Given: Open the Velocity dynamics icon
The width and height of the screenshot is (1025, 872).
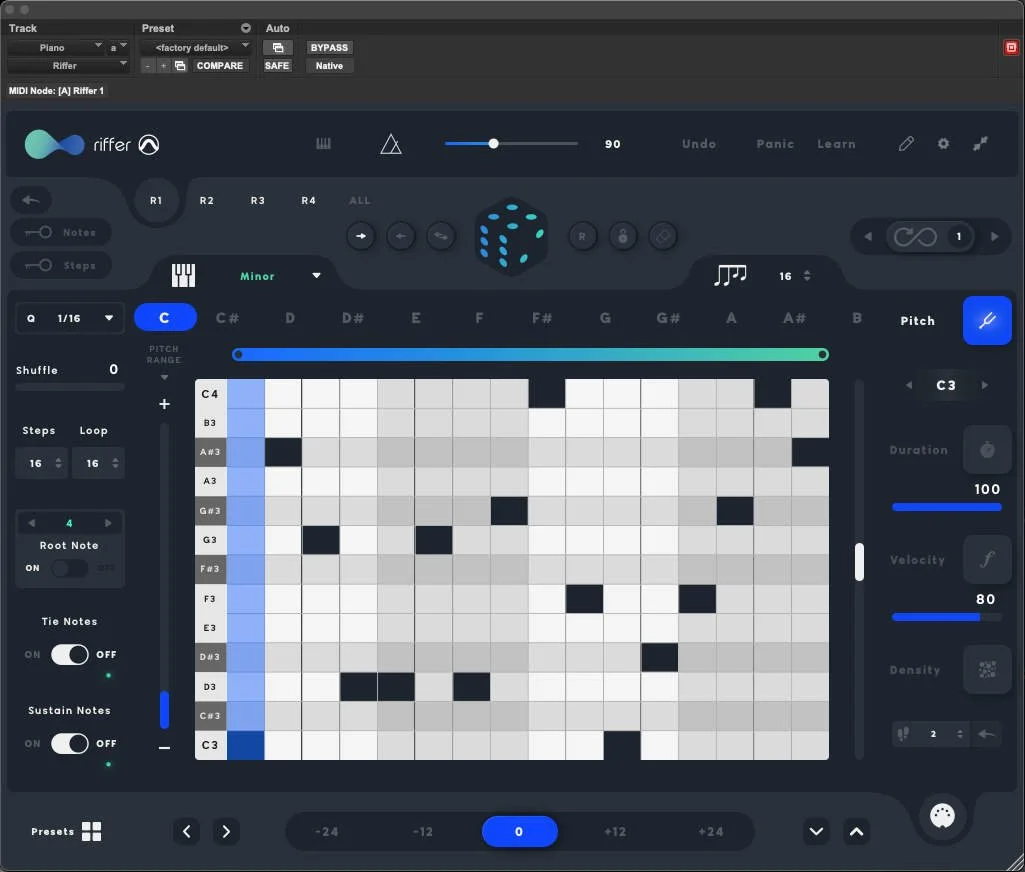Looking at the screenshot, I should (x=987, y=559).
